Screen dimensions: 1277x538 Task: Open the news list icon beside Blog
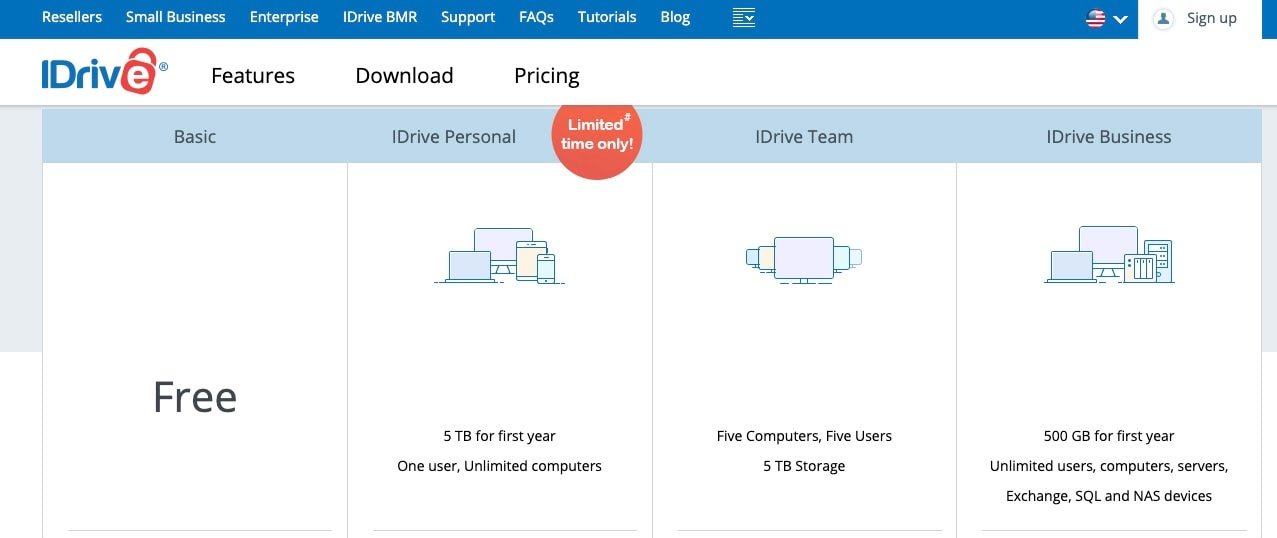[743, 17]
